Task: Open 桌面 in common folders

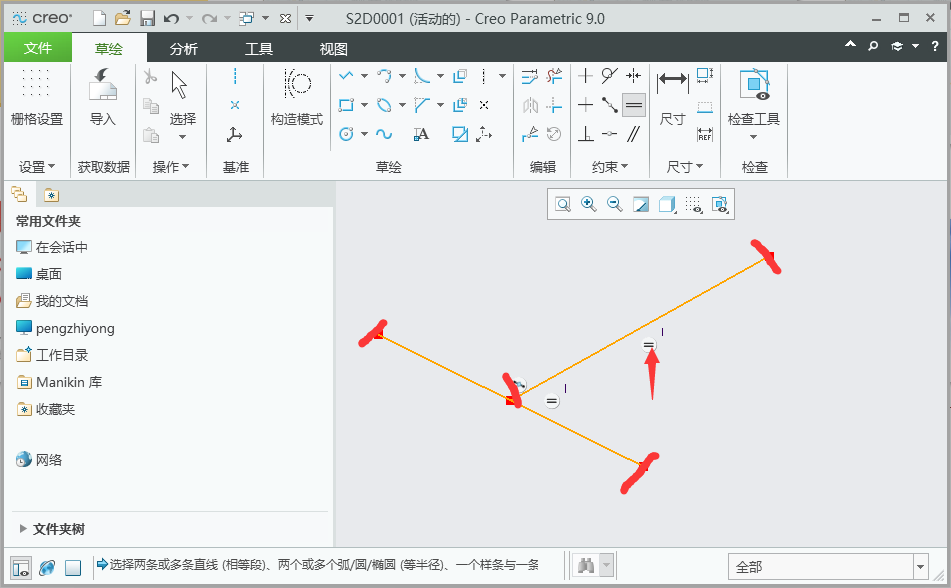Action: pyautogui.click(x=39, y=274)
